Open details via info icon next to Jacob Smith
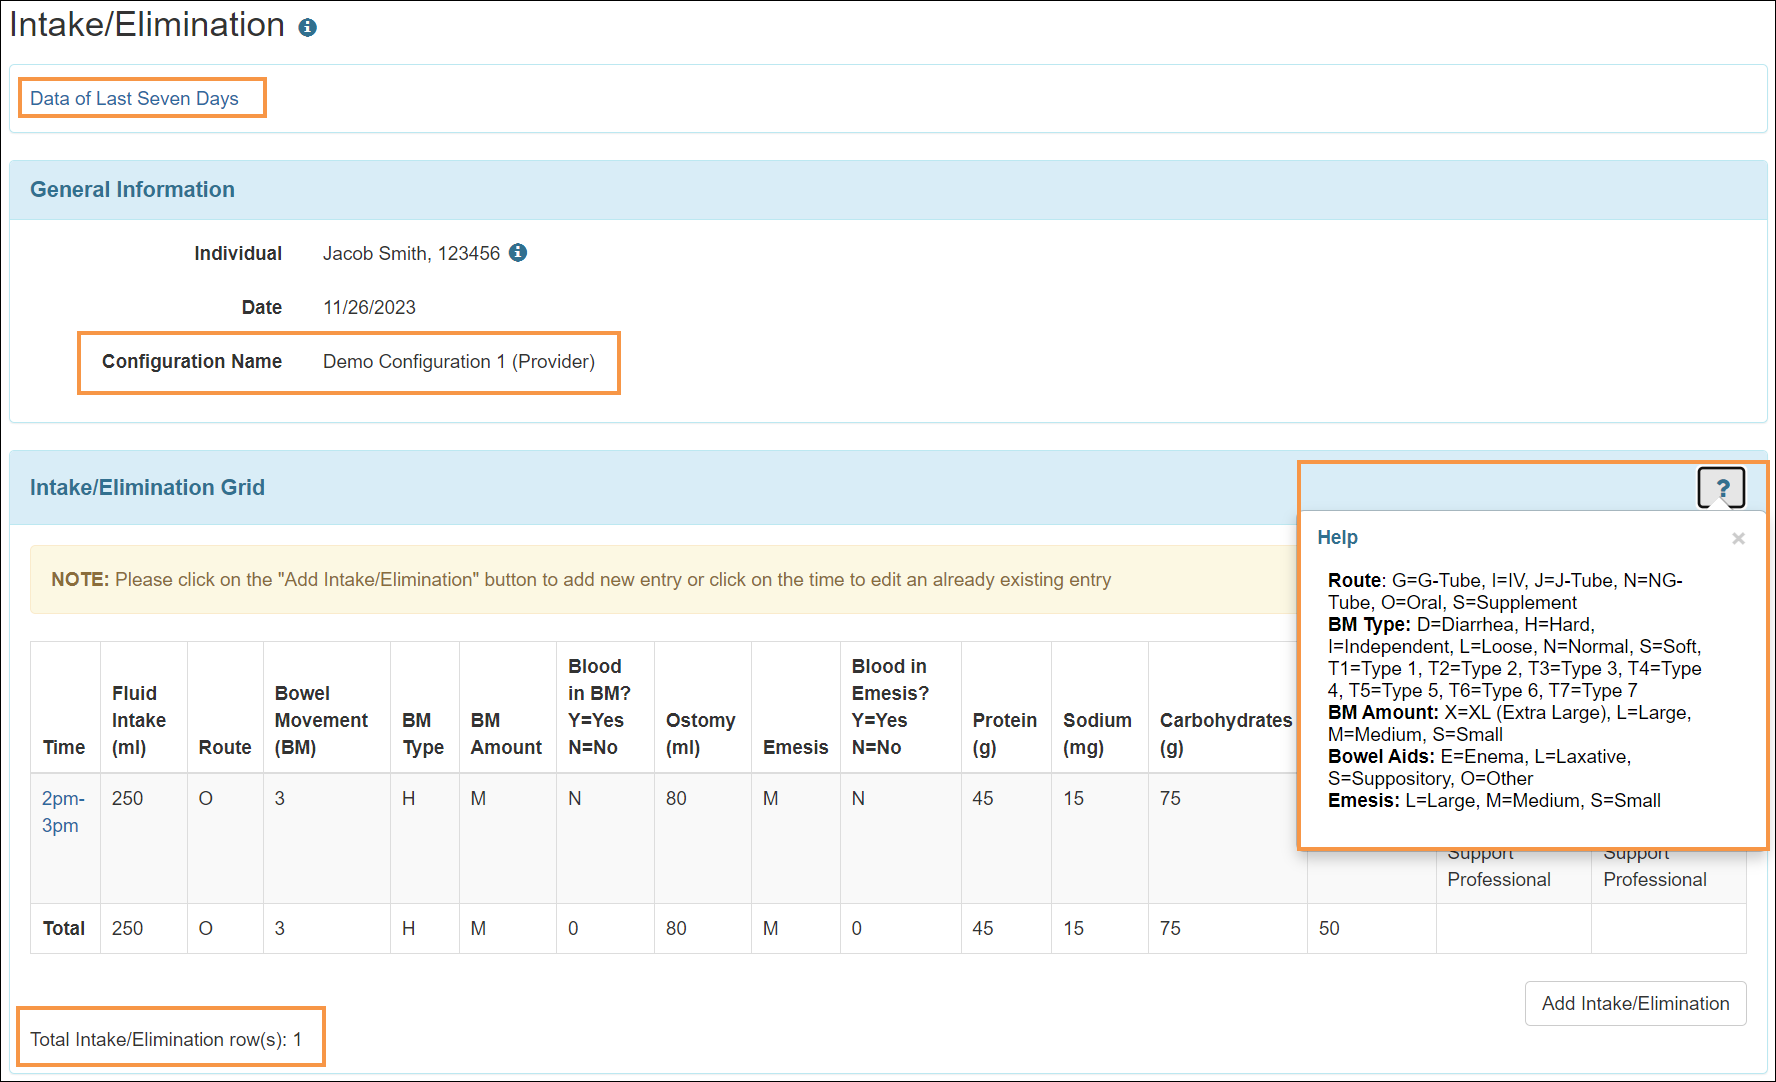This screenshot has width=1776, height=1082. (518, 253)
